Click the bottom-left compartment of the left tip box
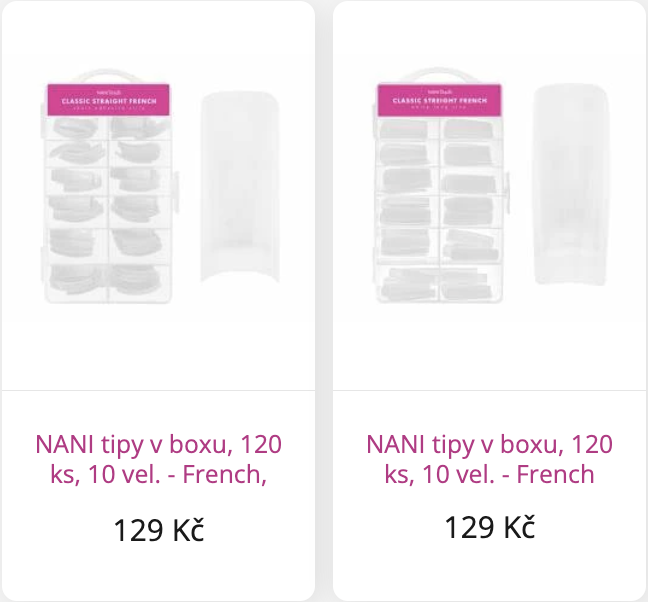 tap(76, 280)
